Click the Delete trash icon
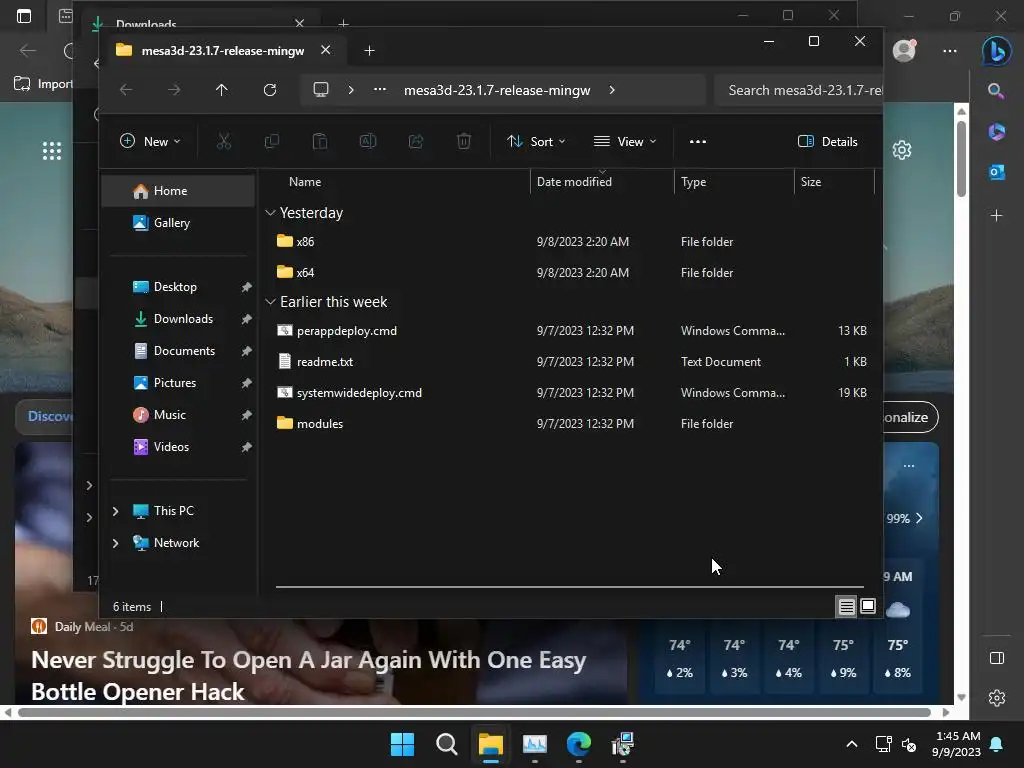 tap(464, 141)
